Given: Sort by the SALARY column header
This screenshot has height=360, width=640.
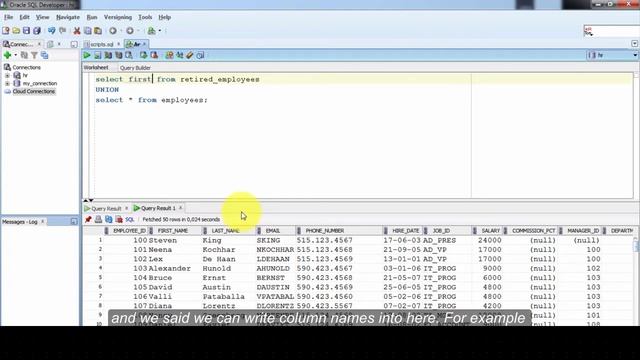Looking at the screenshot, I should pos(490,231).
